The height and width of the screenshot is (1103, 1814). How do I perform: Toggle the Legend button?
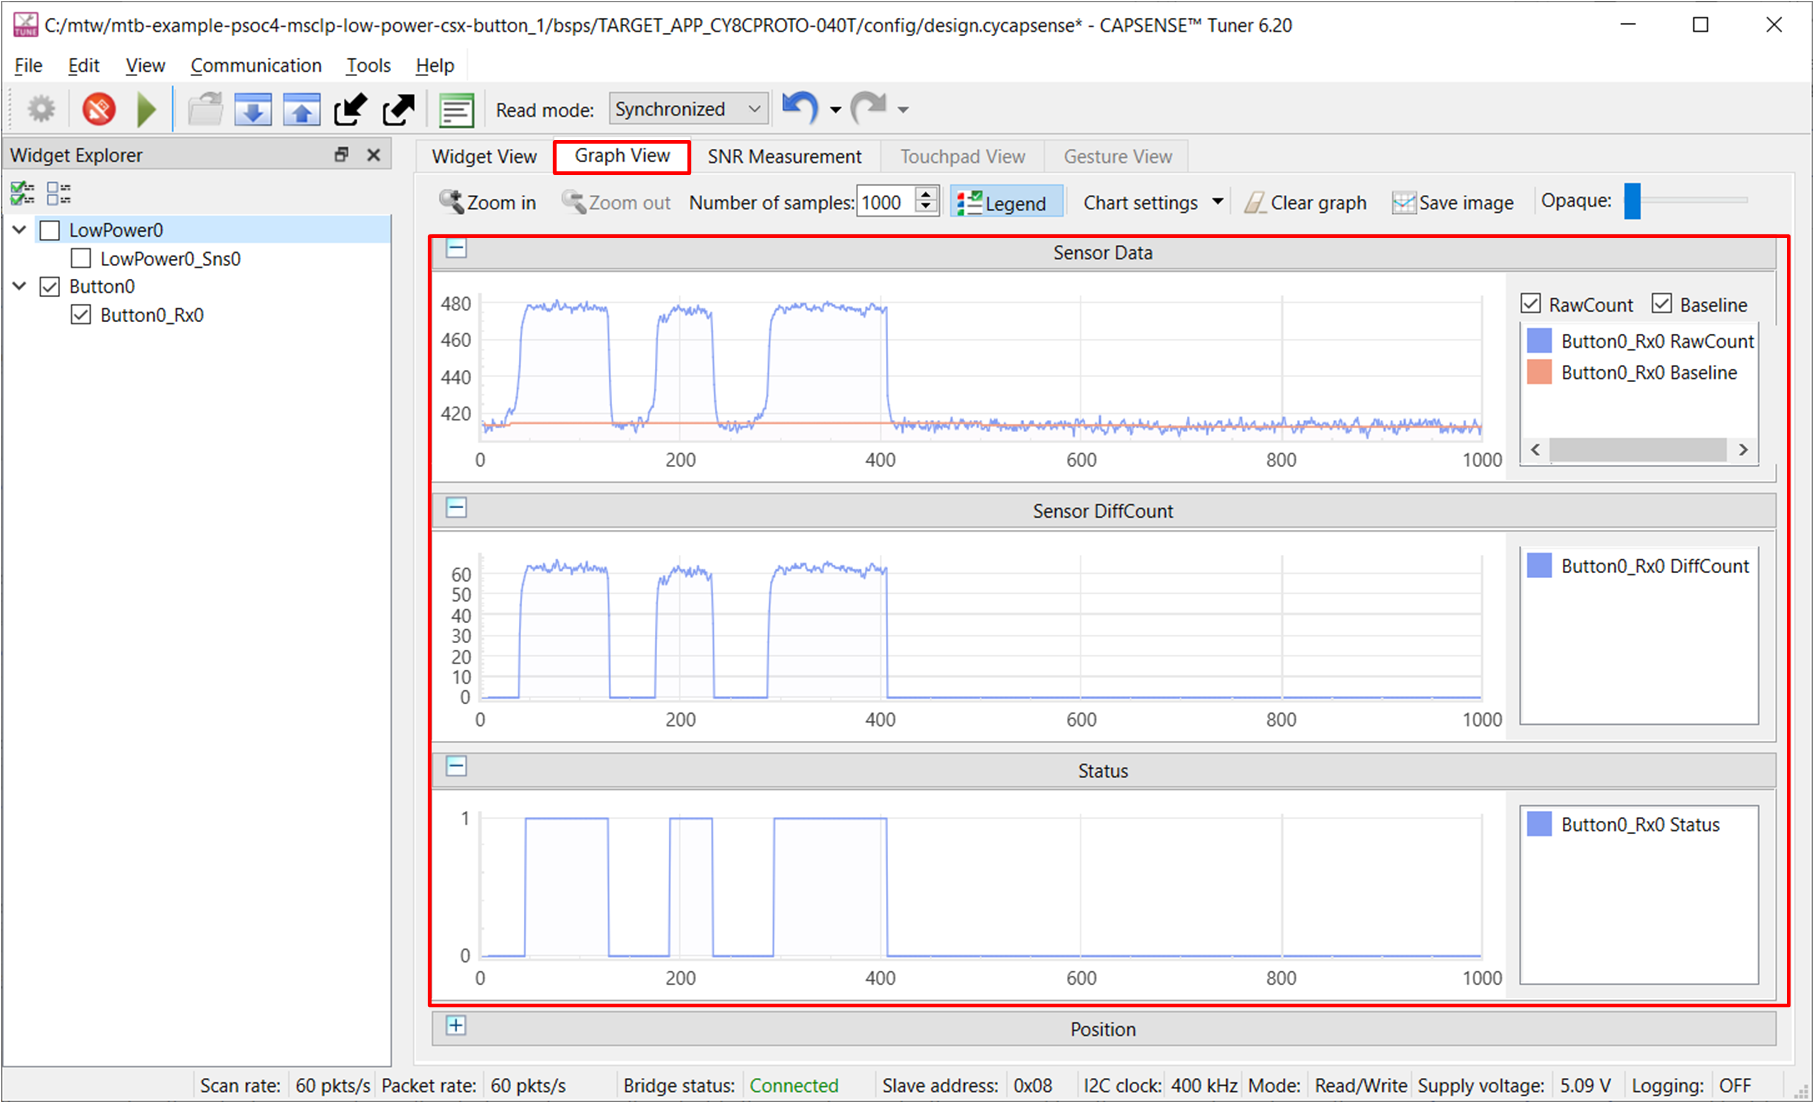[x=1004, y=203]
